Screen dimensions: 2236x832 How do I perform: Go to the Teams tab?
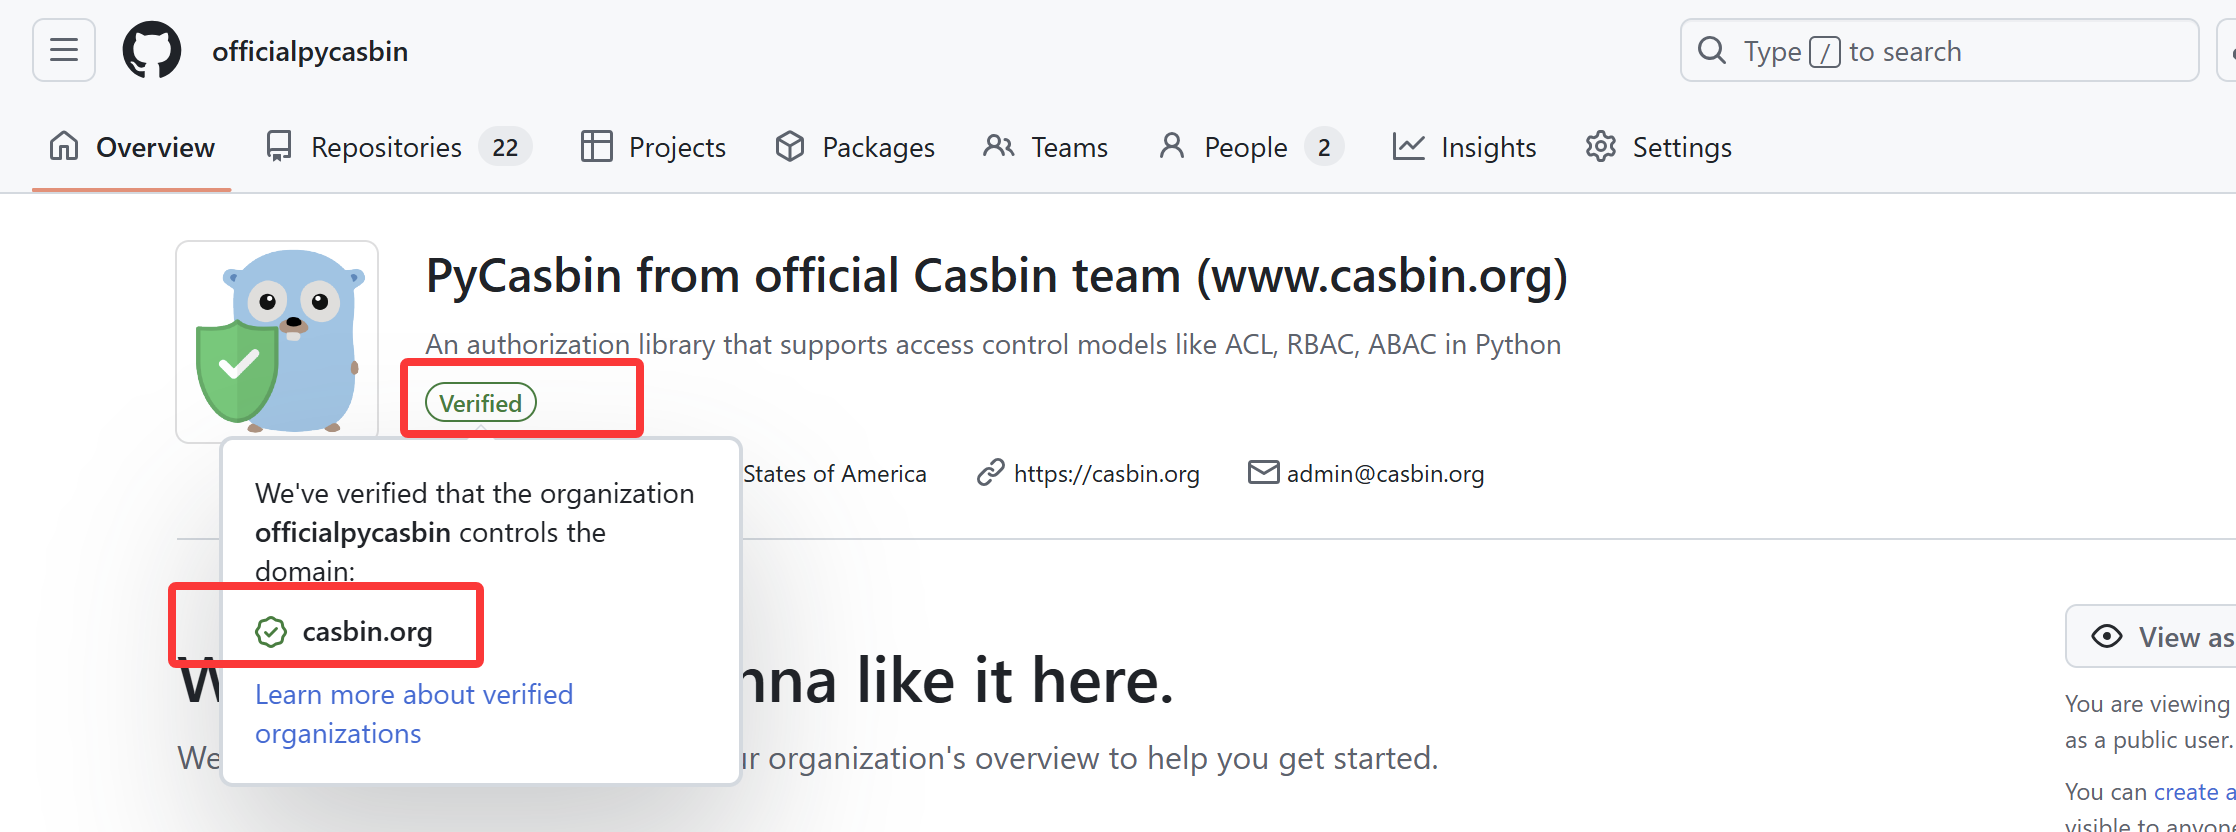click(x=1045, y=147)
